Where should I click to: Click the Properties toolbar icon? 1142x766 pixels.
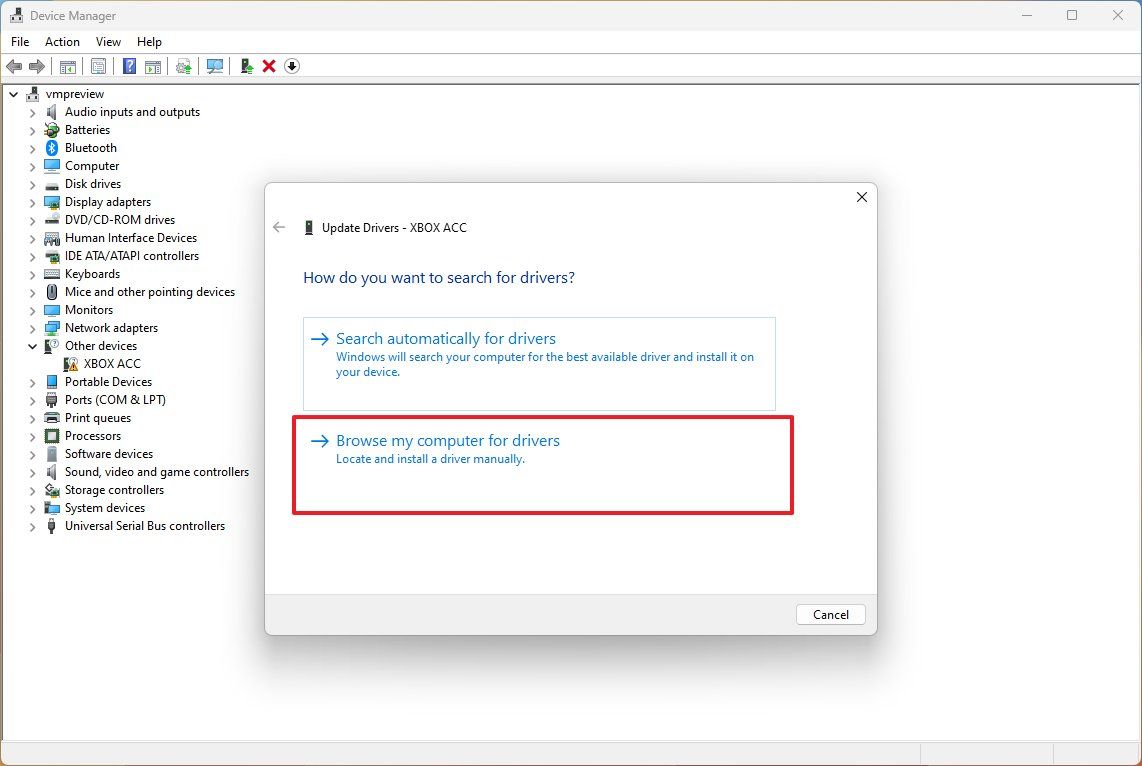[x=98, y=66]
